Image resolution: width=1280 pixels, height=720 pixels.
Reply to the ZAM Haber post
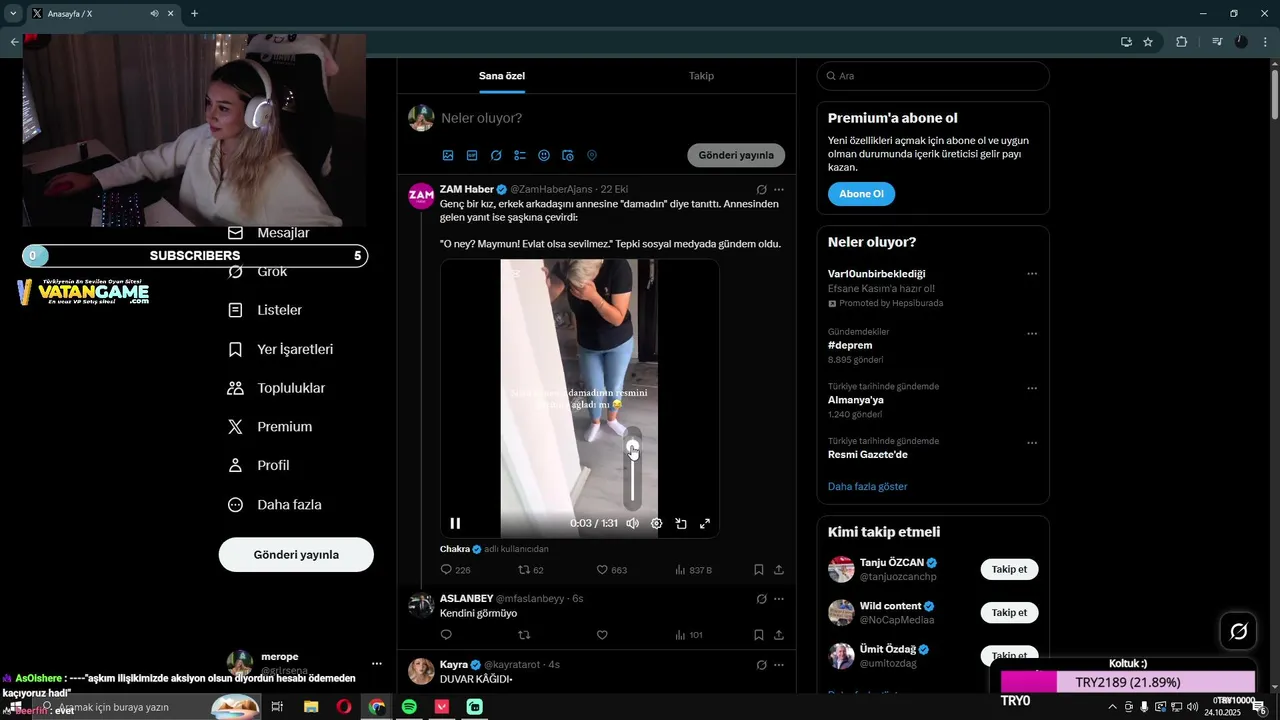(x=446, y=570)
